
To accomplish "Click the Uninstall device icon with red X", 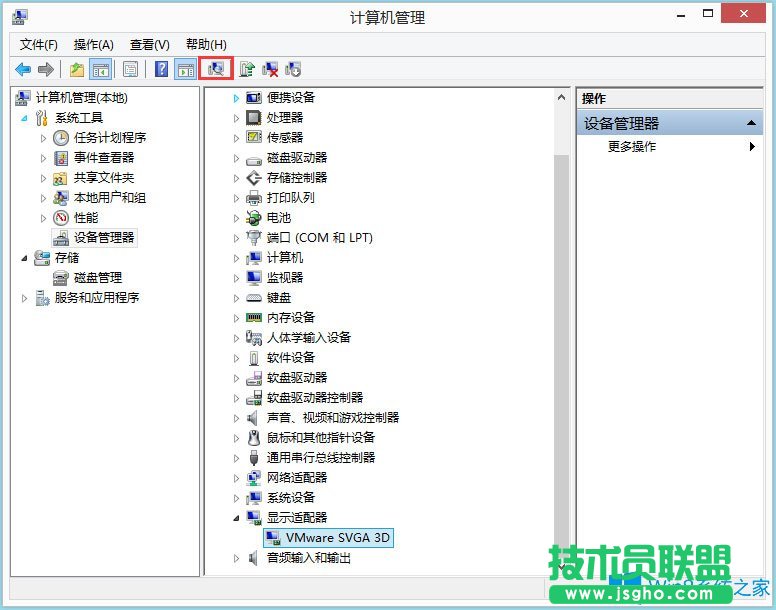I will coord(270,69).
